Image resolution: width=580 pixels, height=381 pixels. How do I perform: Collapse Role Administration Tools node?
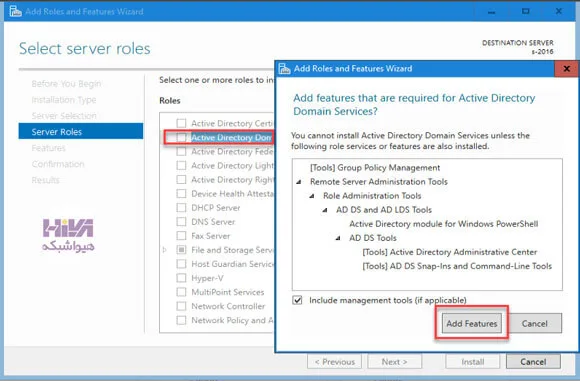312,196
